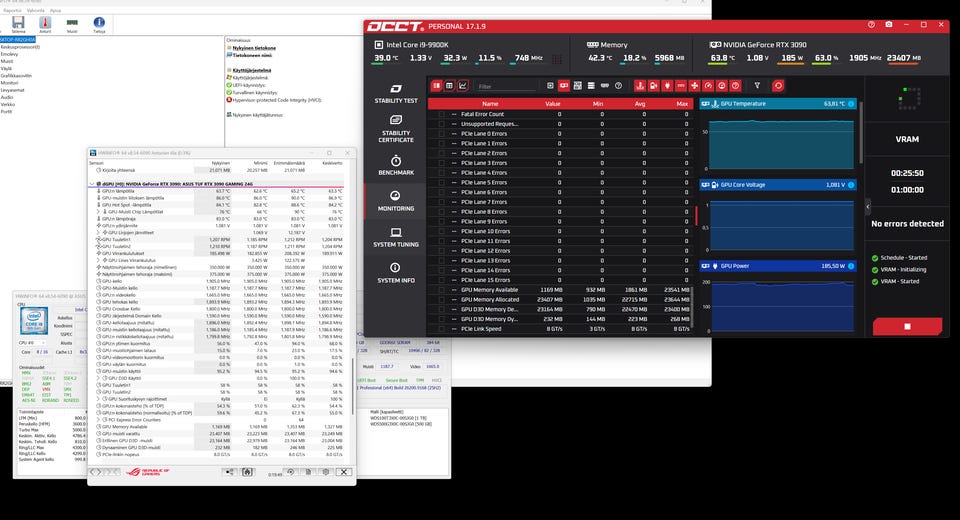960x520 pixels.
Task: Take a screenshot with OCCT camera icon
Action: coord(888,25)
